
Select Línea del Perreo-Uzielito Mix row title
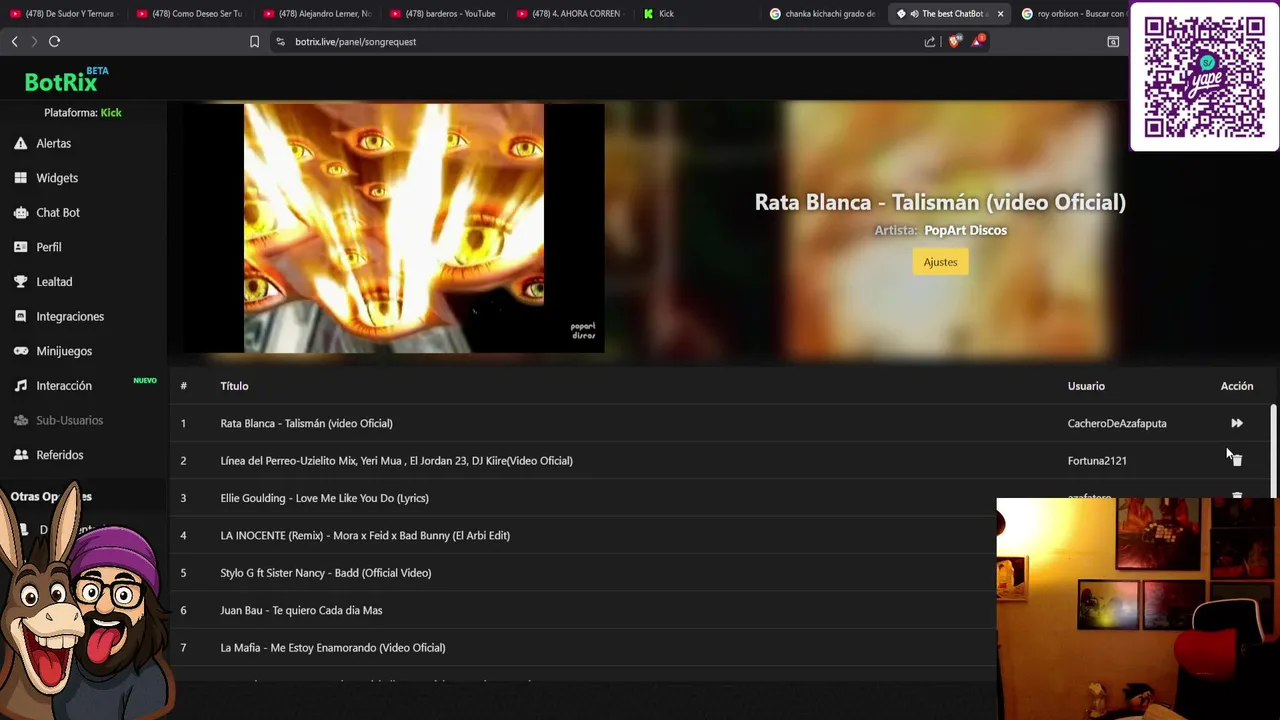pos(396,461)
